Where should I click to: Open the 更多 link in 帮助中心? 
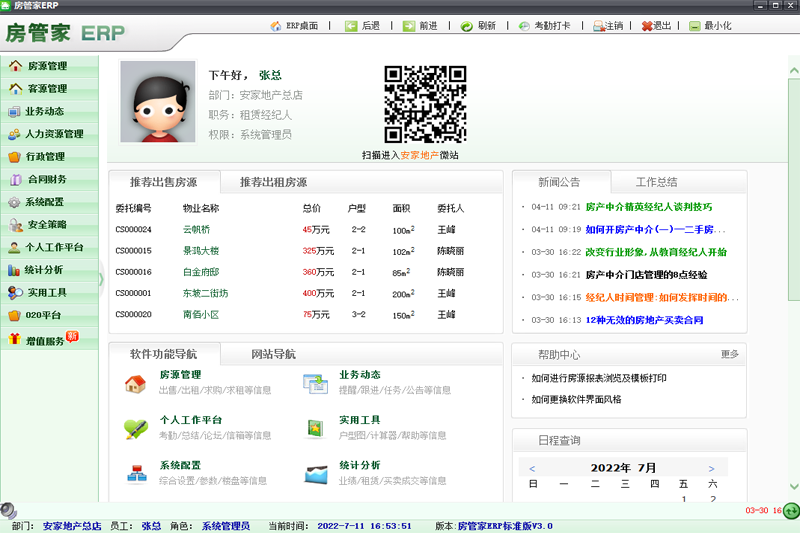click(729, 354)
